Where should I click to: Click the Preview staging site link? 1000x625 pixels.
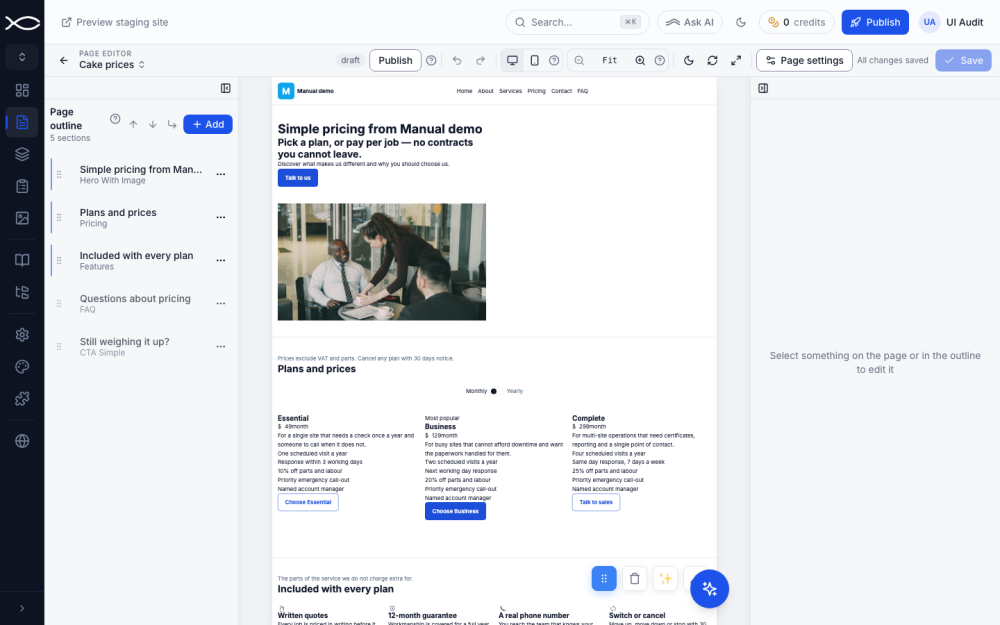coord(115,22)
